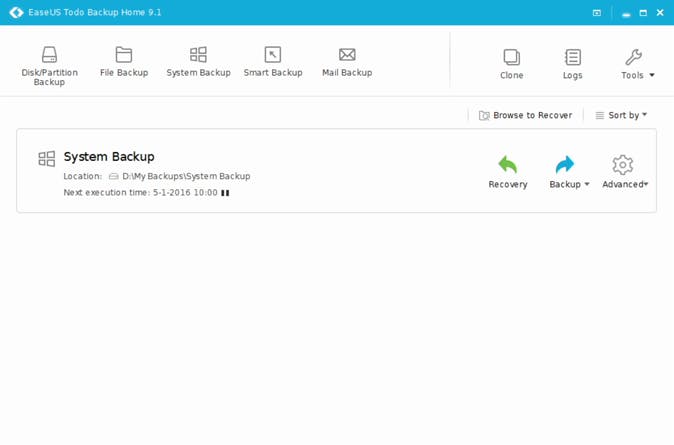
Task: Open Disk/Partition Backup
Action: click(x=49, y=66)
